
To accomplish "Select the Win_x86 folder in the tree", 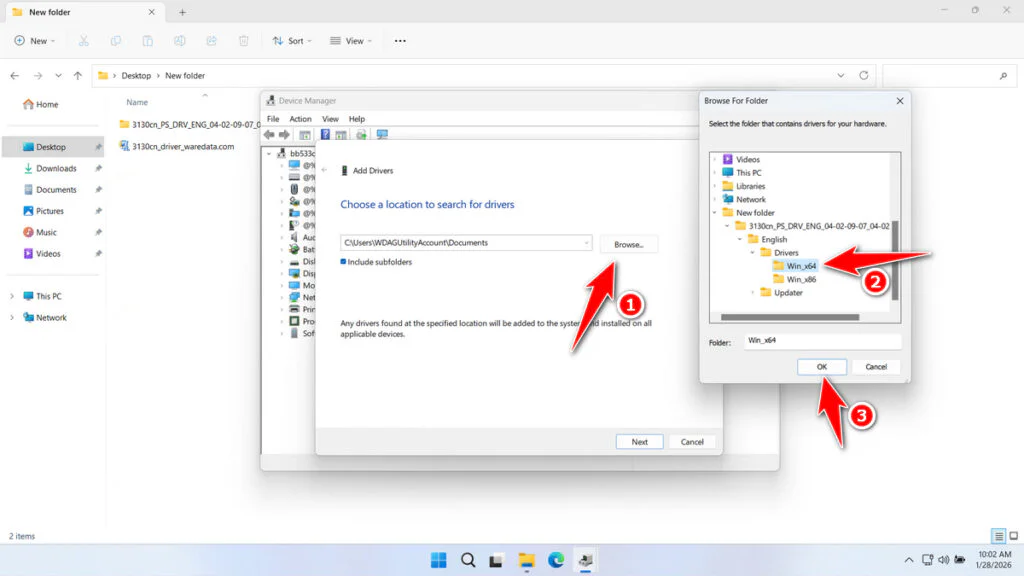I will click(x=800, y=279).
